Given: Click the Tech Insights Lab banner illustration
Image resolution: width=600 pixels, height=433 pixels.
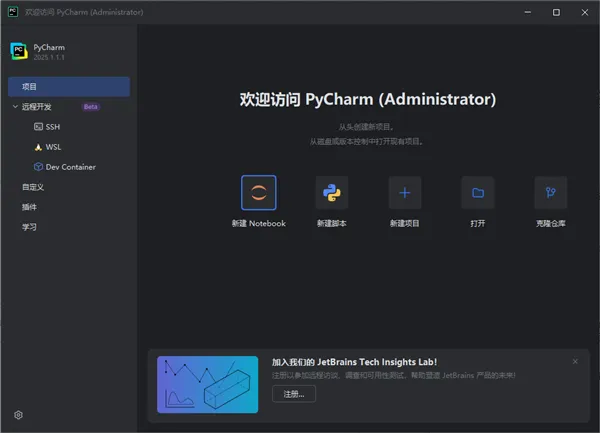Looking at the screenshot, I should click(207, 384).
